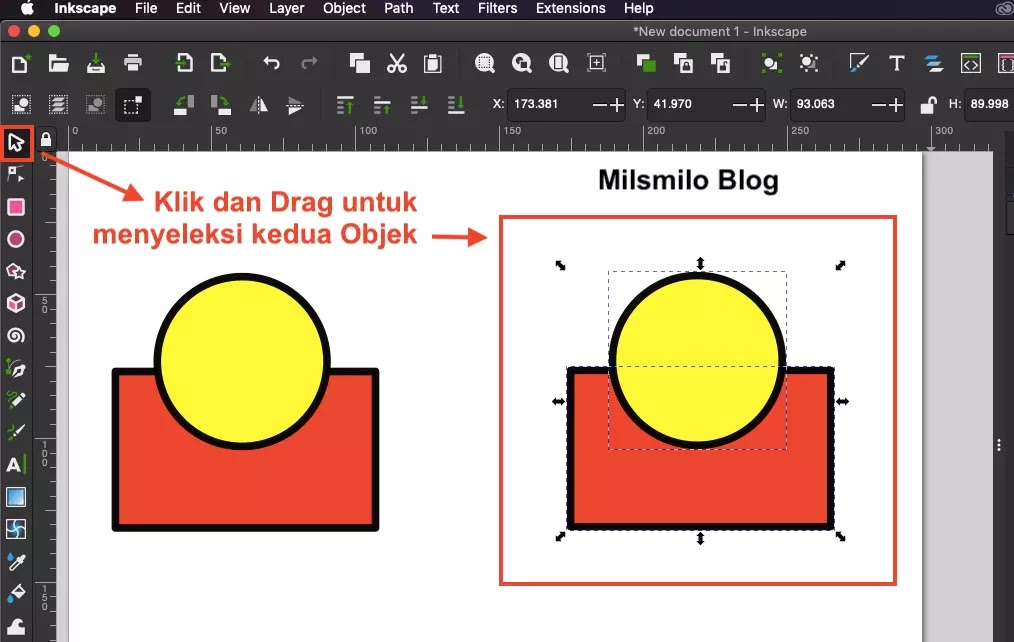Open Text and Font dialog icon
The height and width of the screenshot is (642, 1014).
[x=896, y=63]
